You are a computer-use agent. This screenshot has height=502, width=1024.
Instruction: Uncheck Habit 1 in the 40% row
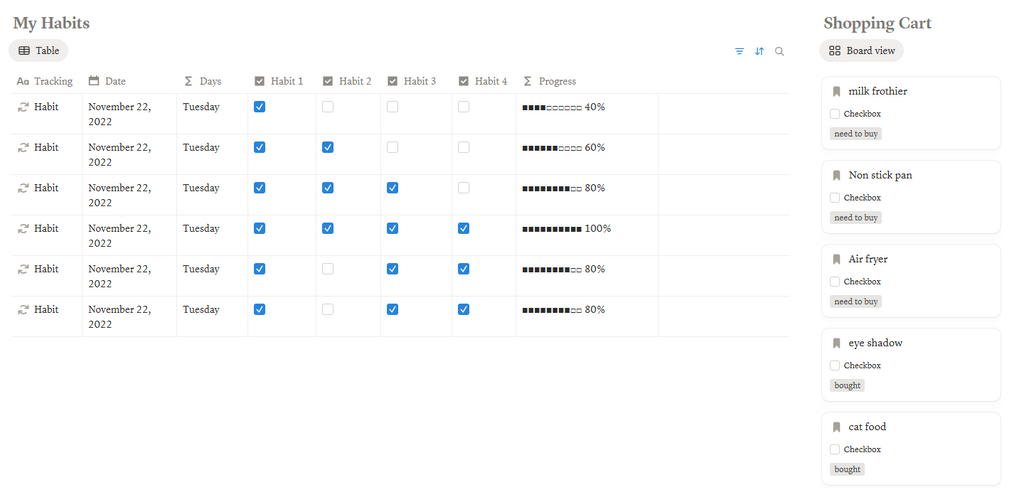tap(259, 107)
